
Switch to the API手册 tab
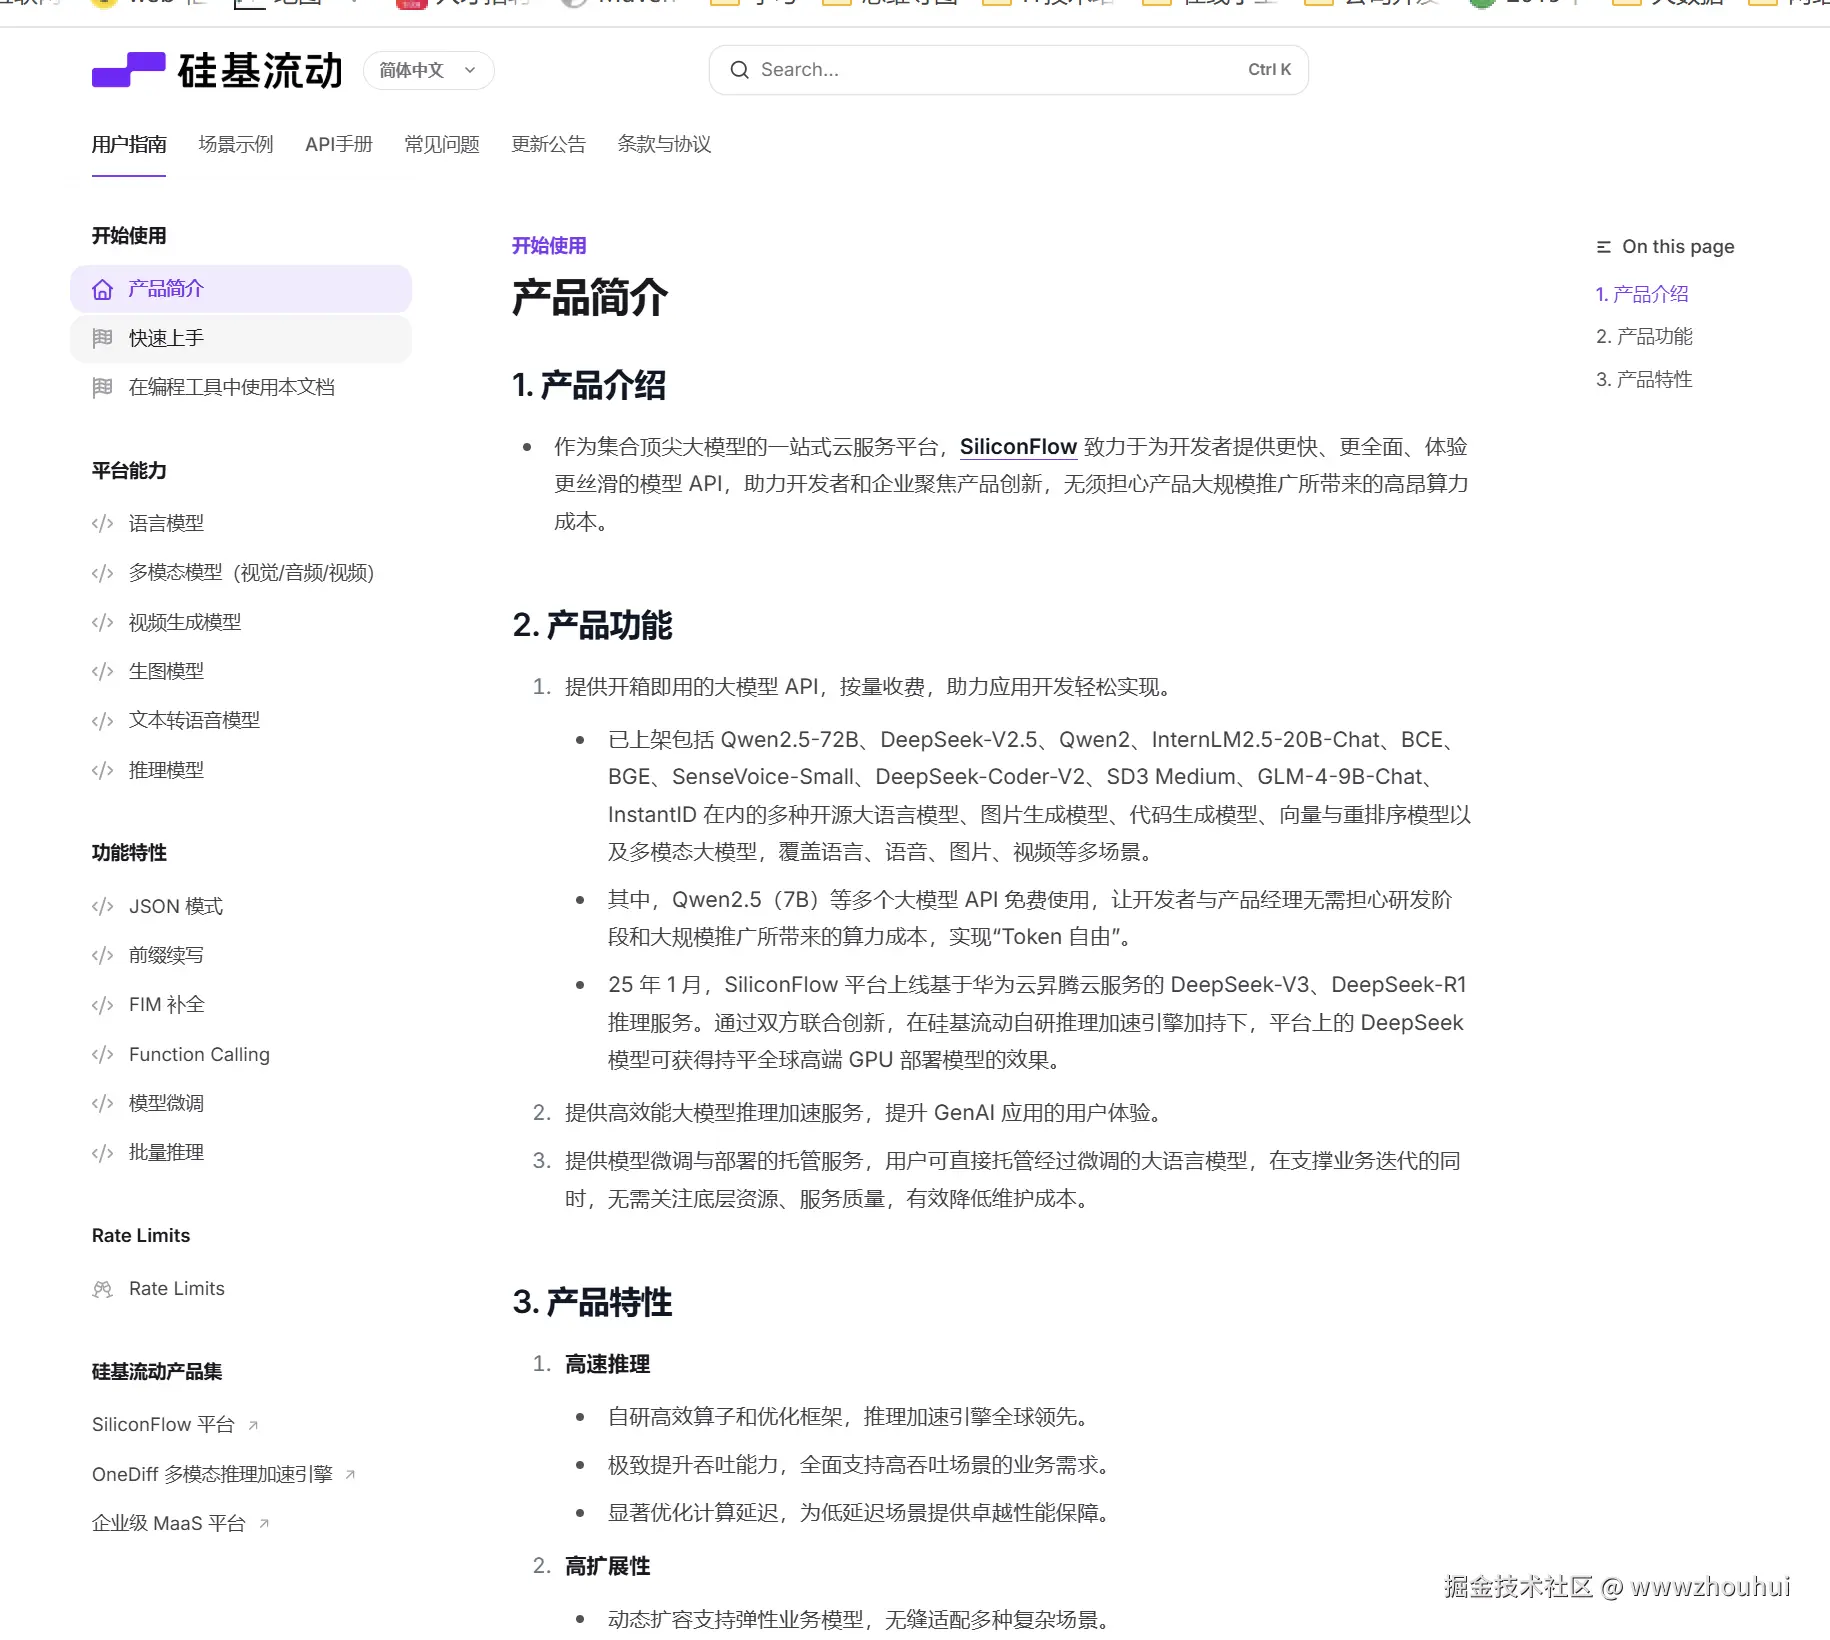[339, 144]
